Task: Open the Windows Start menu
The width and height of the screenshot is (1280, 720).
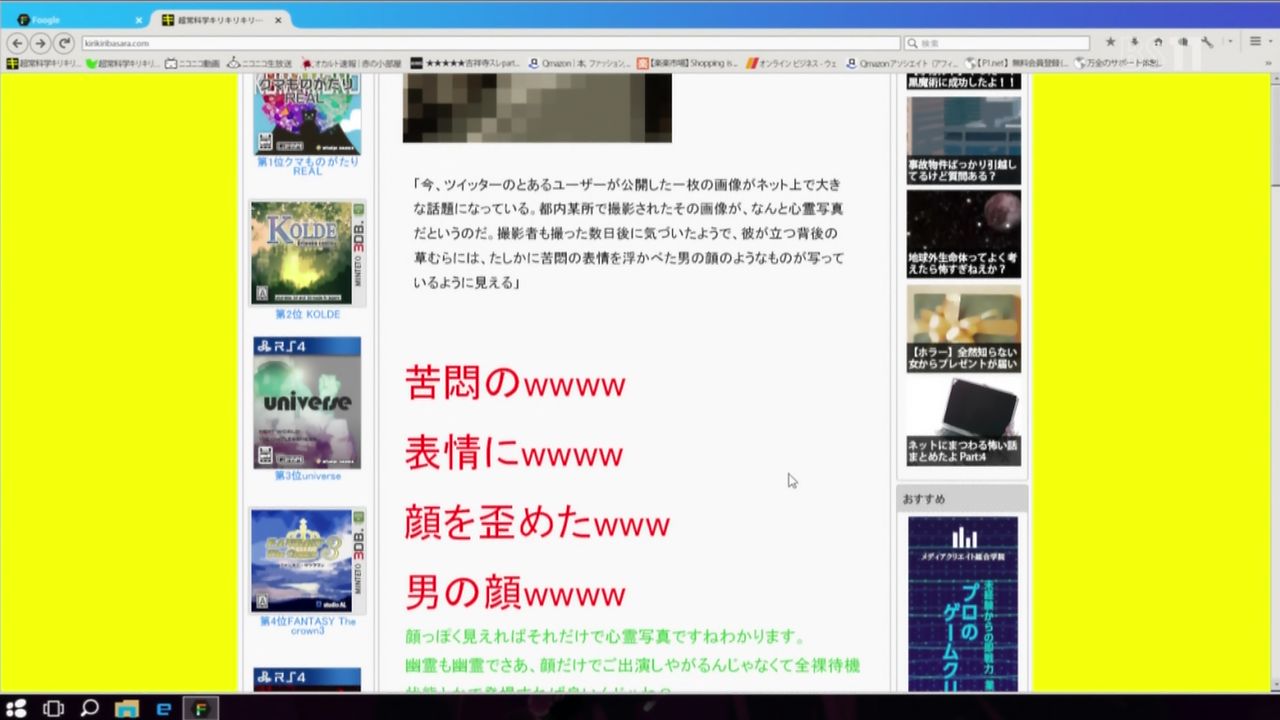Action: click(17, 708)
